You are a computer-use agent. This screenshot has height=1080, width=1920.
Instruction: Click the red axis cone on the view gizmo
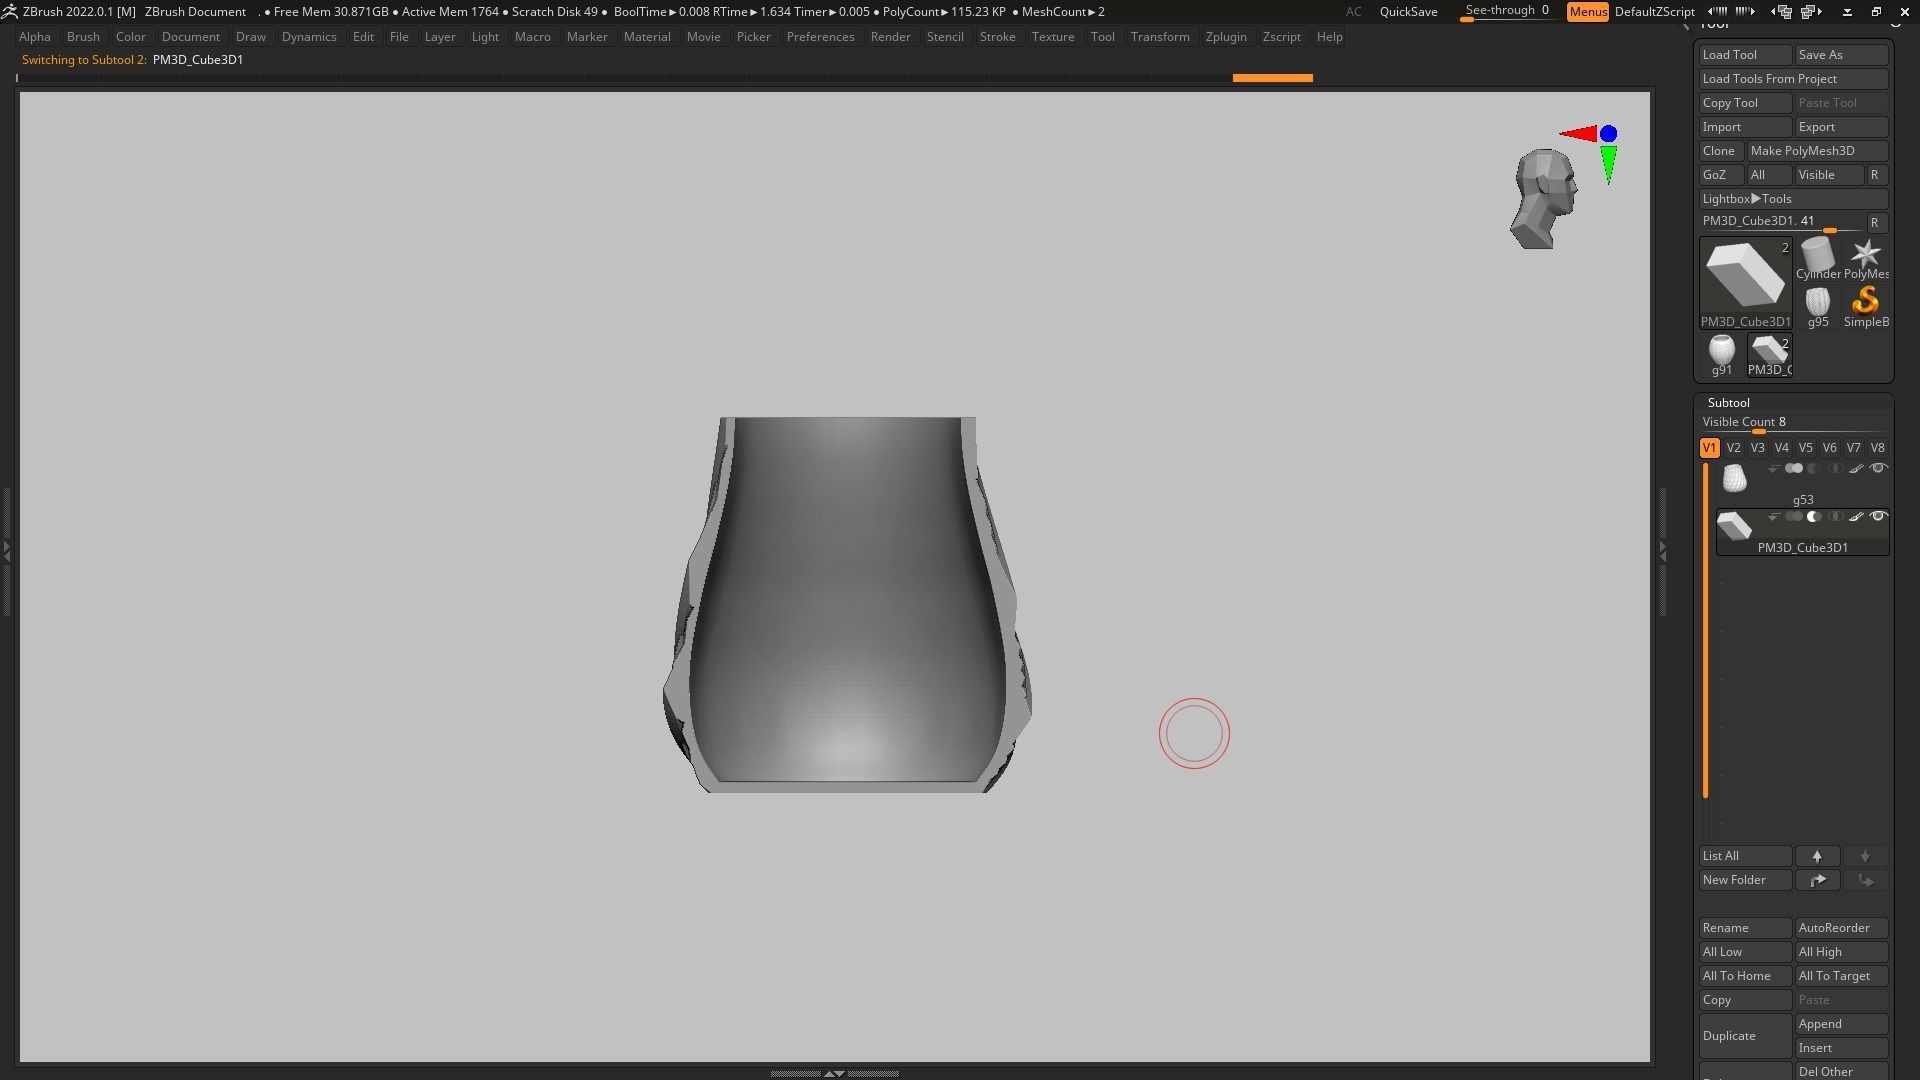pos(1578,133)
